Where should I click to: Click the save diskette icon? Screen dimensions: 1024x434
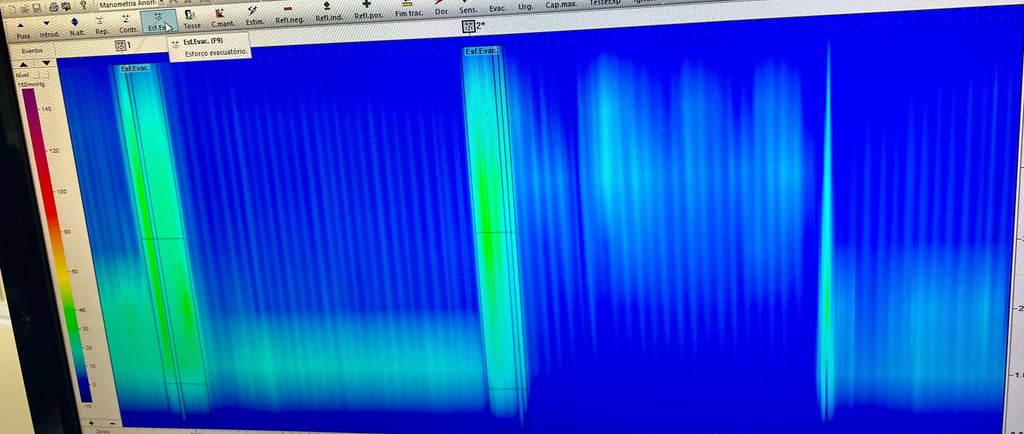point(37,8)
